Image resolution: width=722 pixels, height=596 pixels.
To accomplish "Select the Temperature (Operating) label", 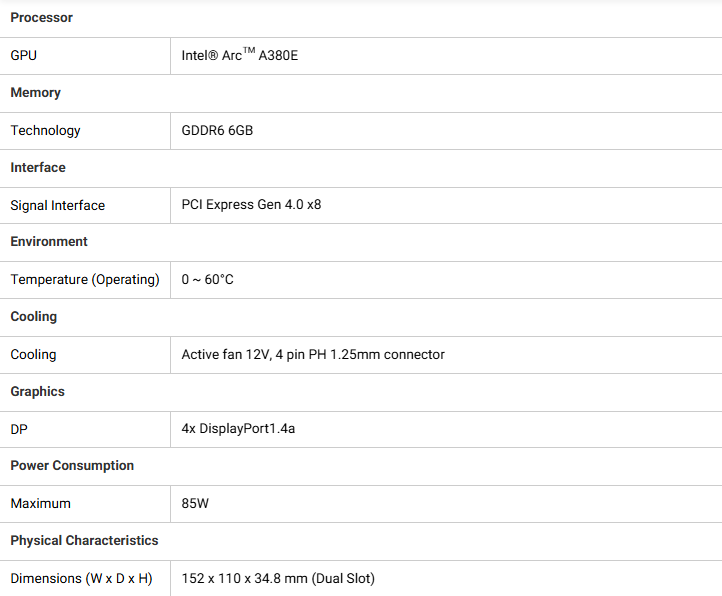I will click(85, 280).
